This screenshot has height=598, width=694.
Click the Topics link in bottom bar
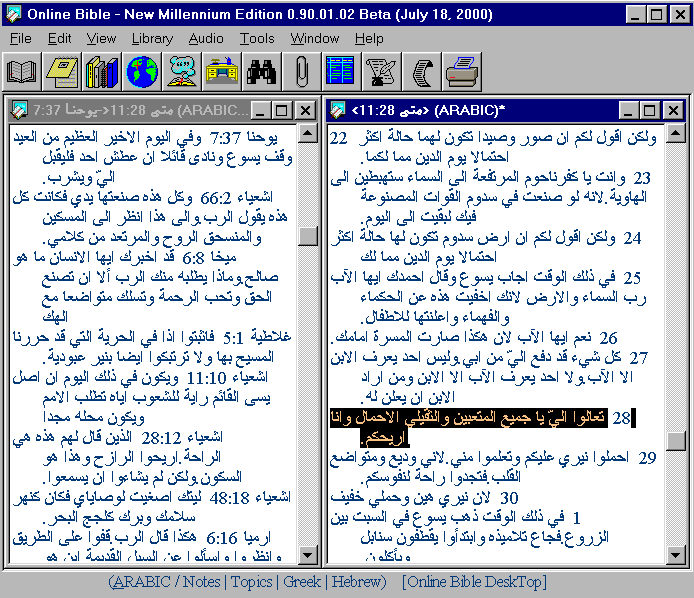(251, 581)
